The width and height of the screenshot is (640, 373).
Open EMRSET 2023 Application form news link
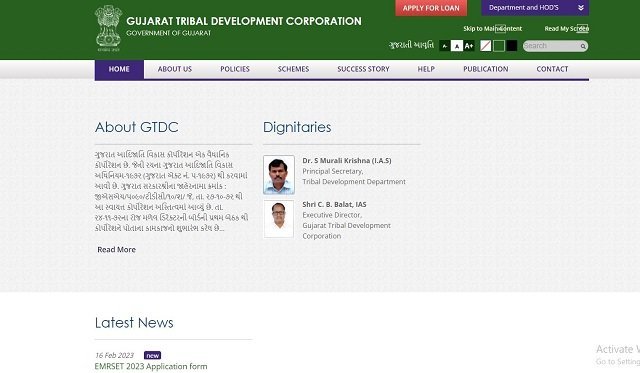[x=151, y=366]
